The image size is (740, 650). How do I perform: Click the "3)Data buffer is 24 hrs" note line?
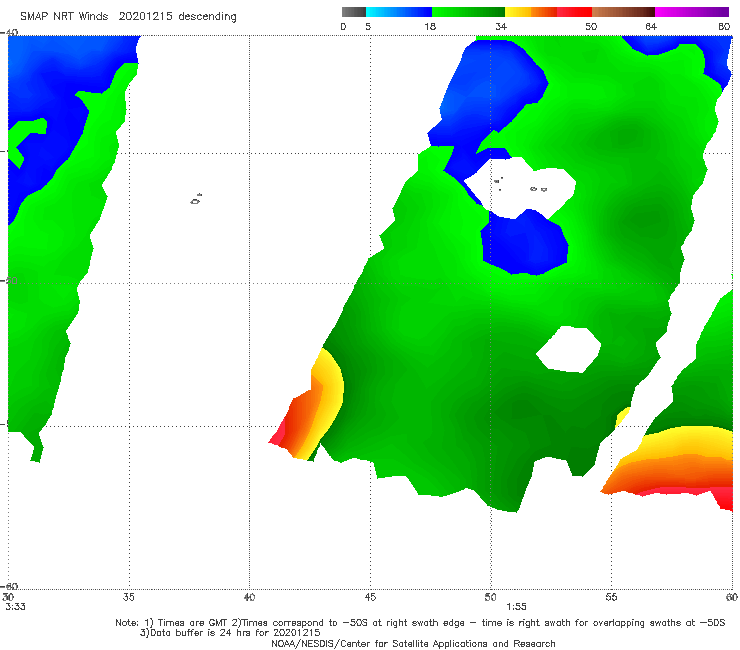tap(230, 633)
